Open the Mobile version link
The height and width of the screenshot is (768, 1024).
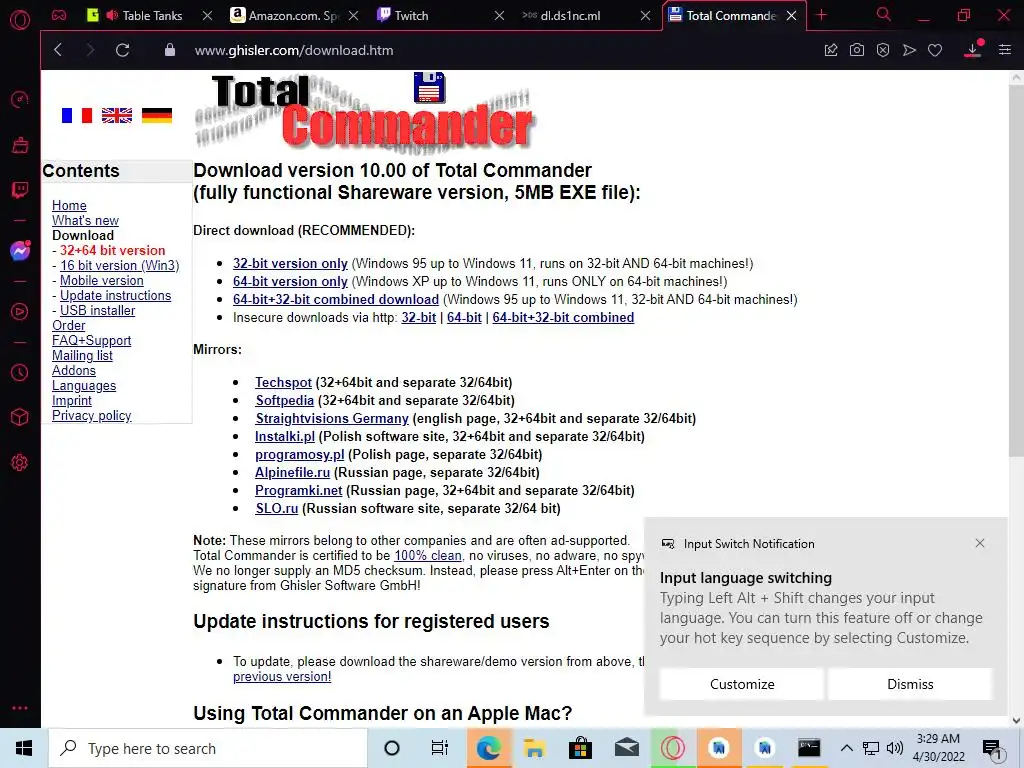pos(102,280)
